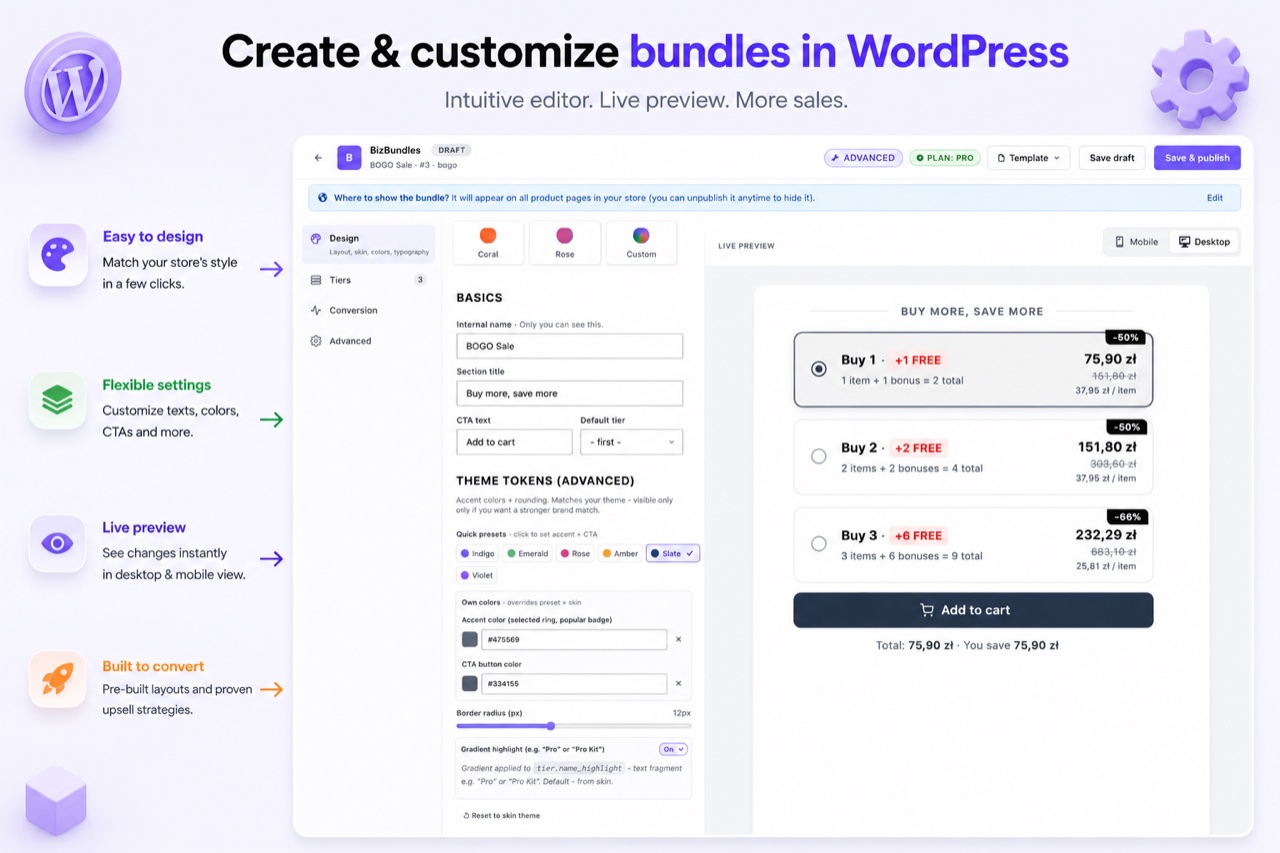Click the info icon in the blue notice
This screenshot has height=853, width=1280.
click(322, 198)
